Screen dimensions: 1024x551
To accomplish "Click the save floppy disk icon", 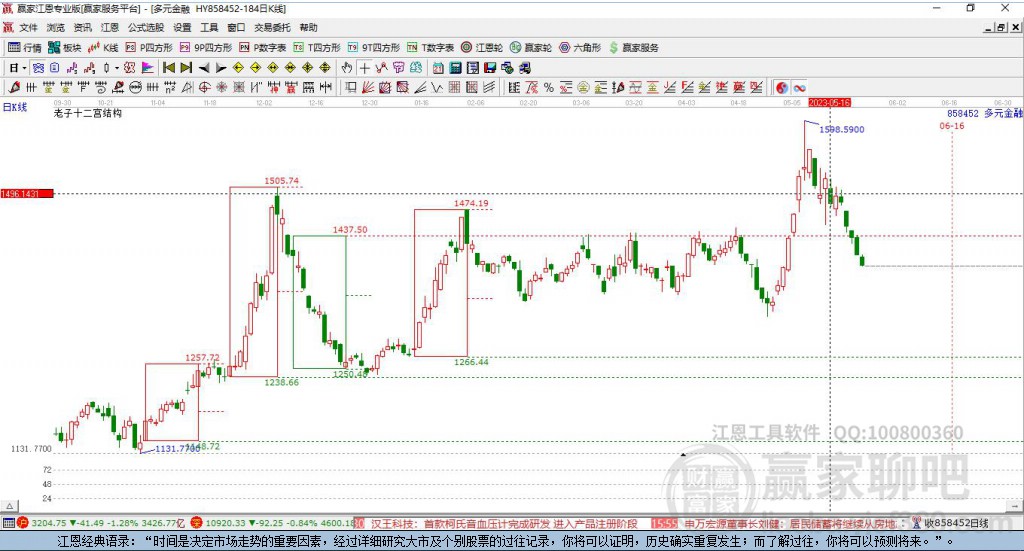I will tap(490, 68).
